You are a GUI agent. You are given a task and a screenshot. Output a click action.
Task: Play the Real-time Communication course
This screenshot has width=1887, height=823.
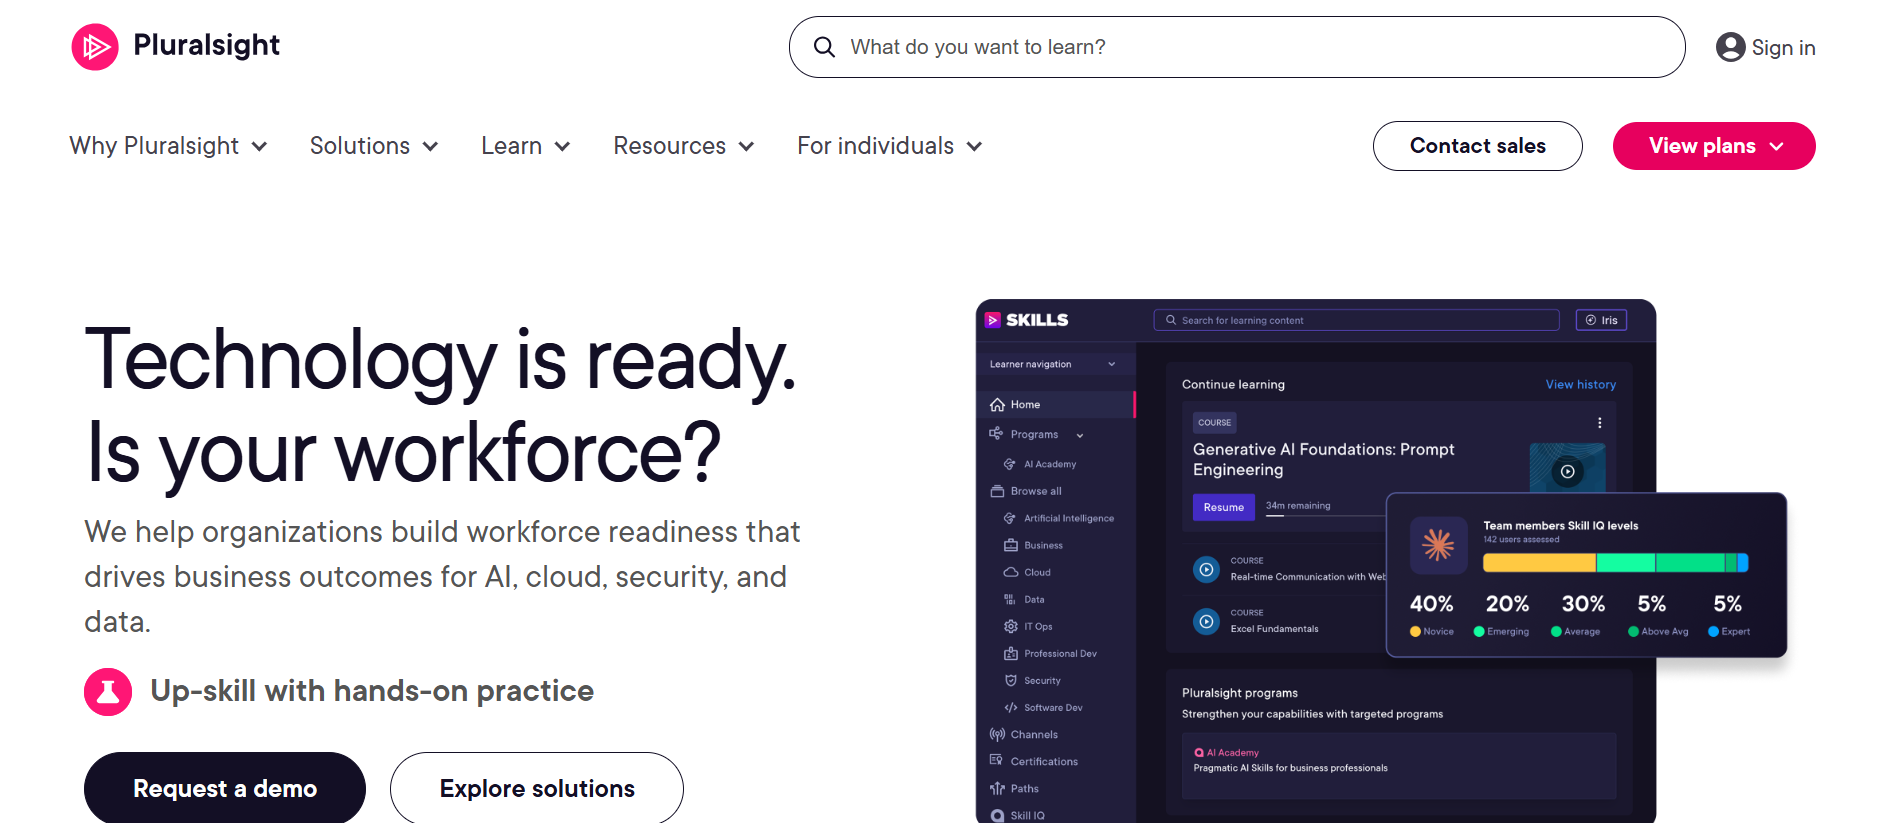[1207, 569]
